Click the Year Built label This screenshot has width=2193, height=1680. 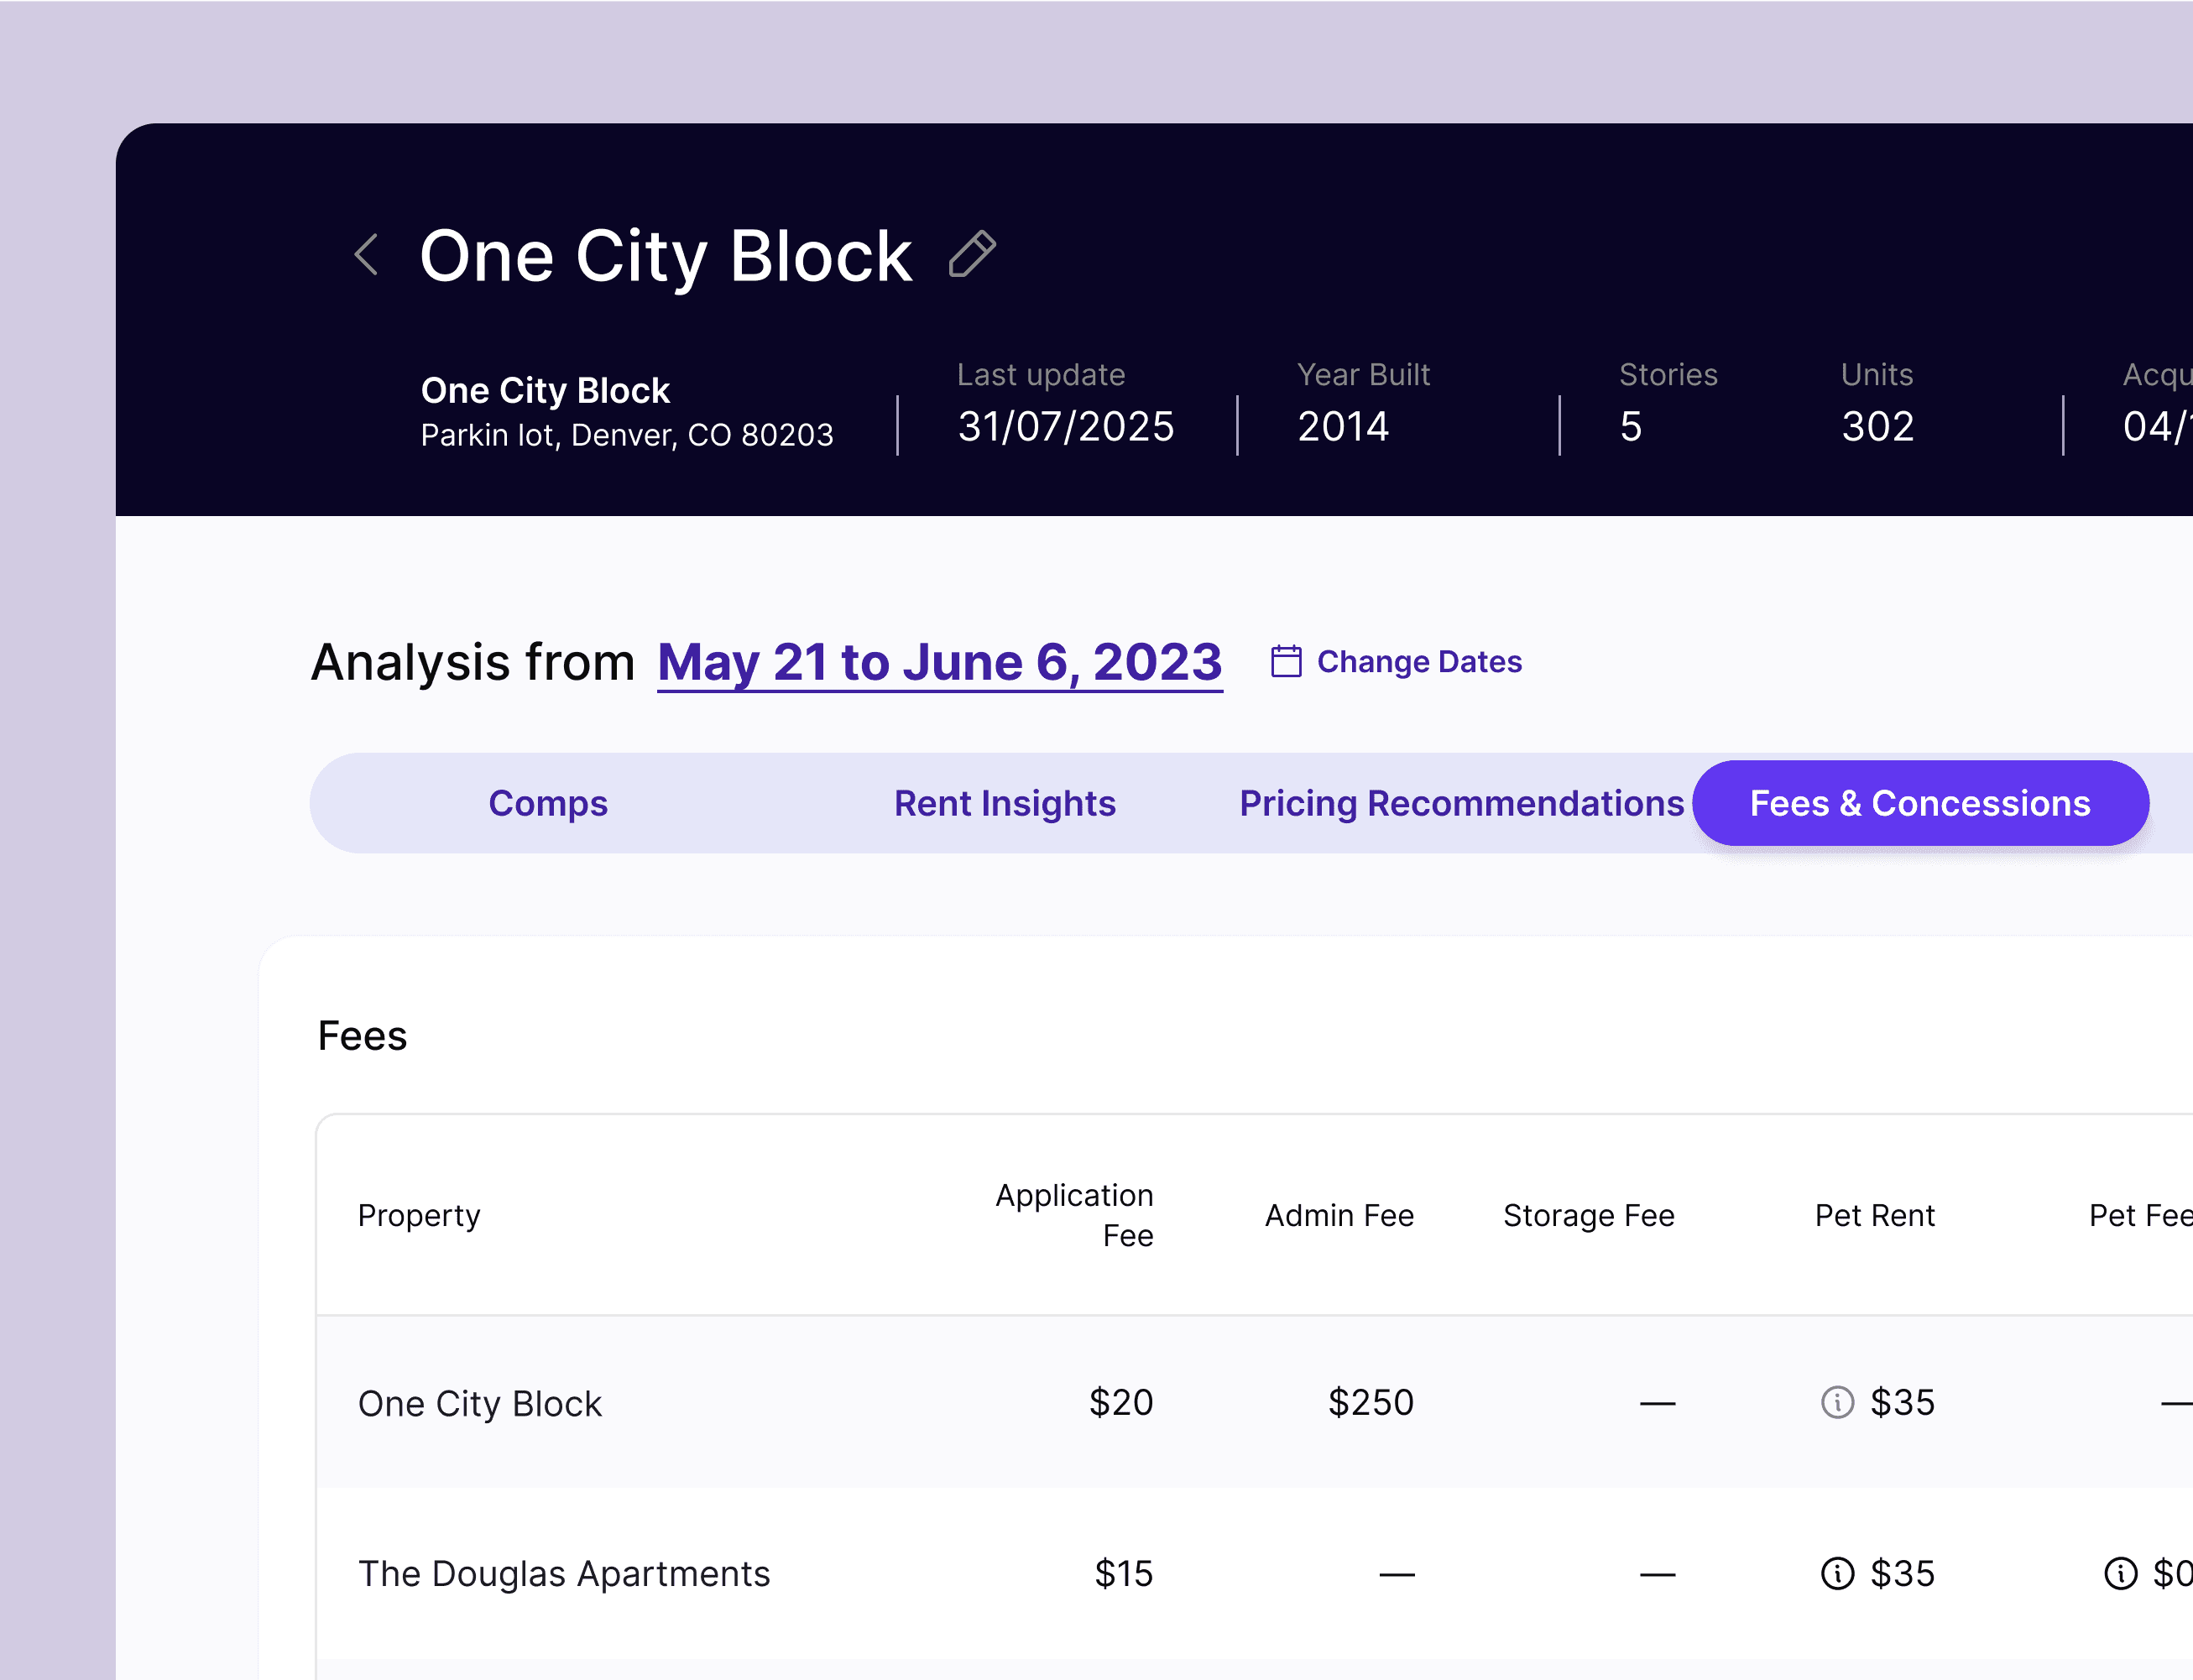tap(1363, 374)
